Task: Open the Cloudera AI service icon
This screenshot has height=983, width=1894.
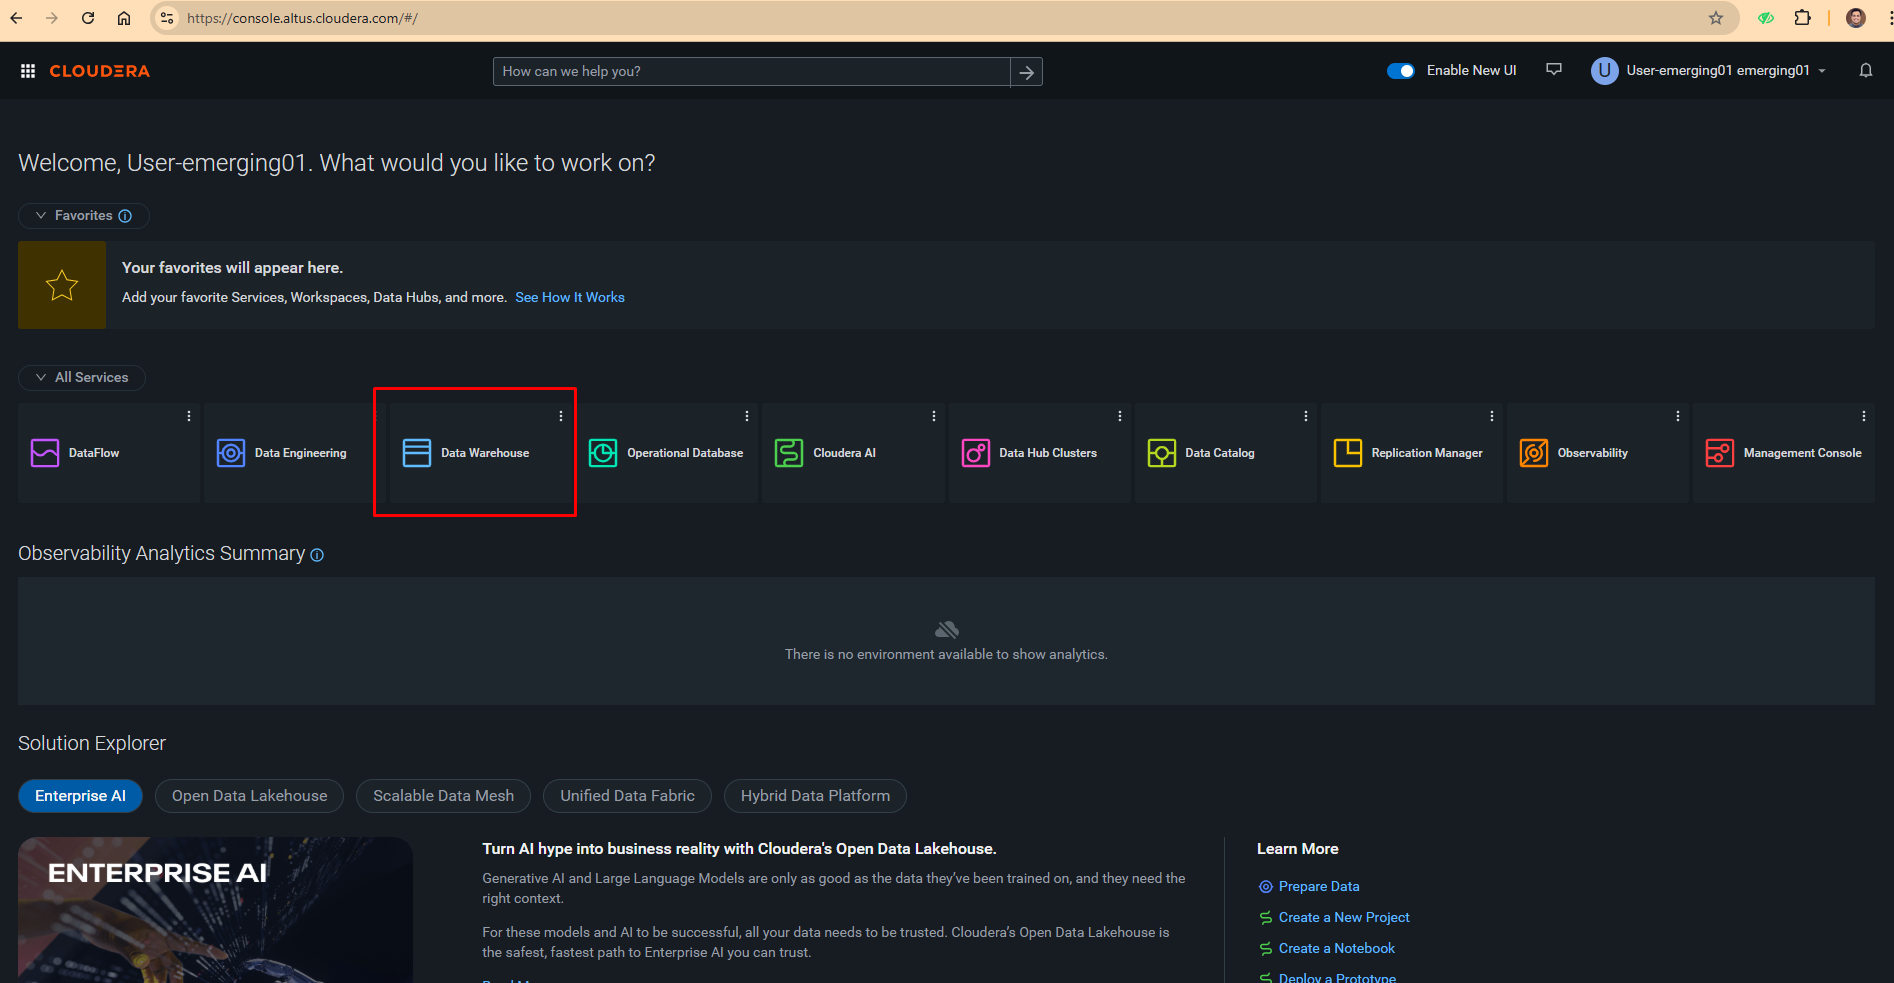Action: tap(789, 453)
